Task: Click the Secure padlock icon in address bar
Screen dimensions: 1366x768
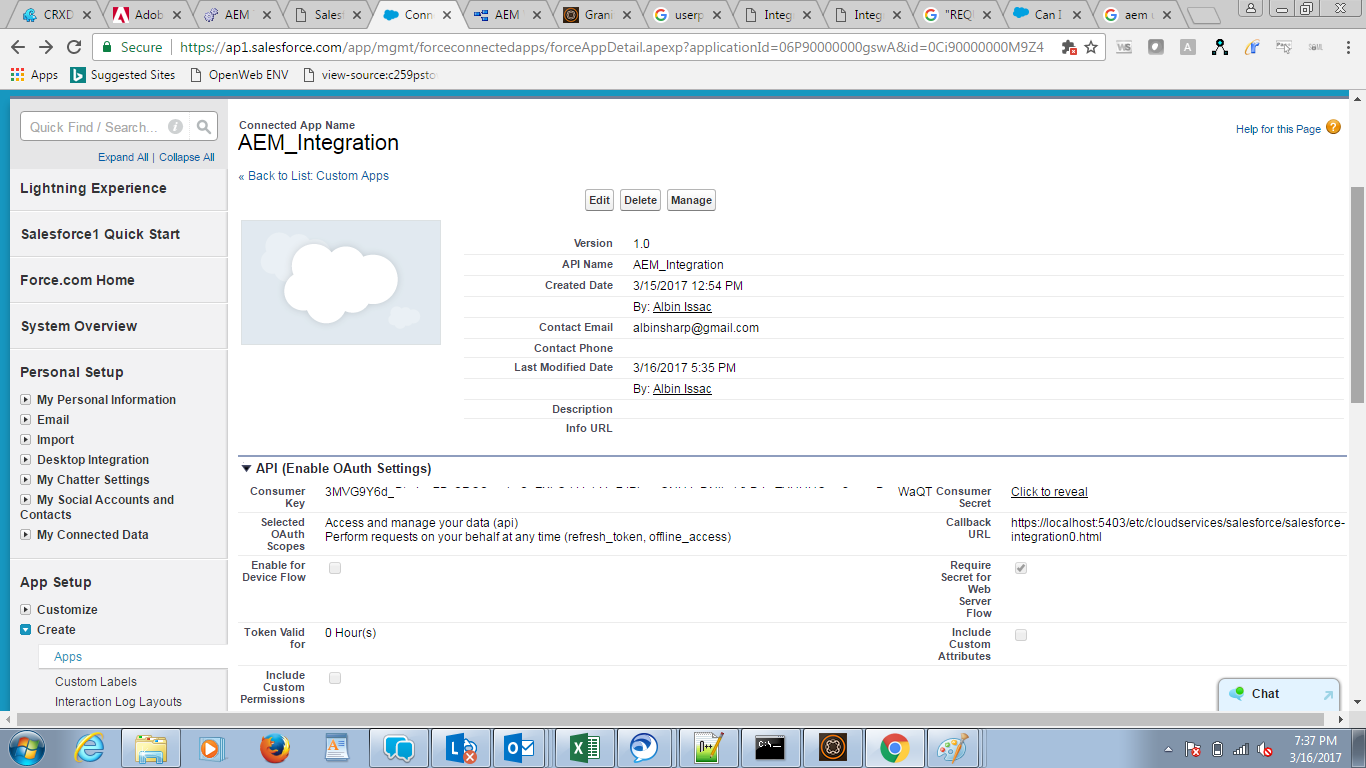Action: 108,46
